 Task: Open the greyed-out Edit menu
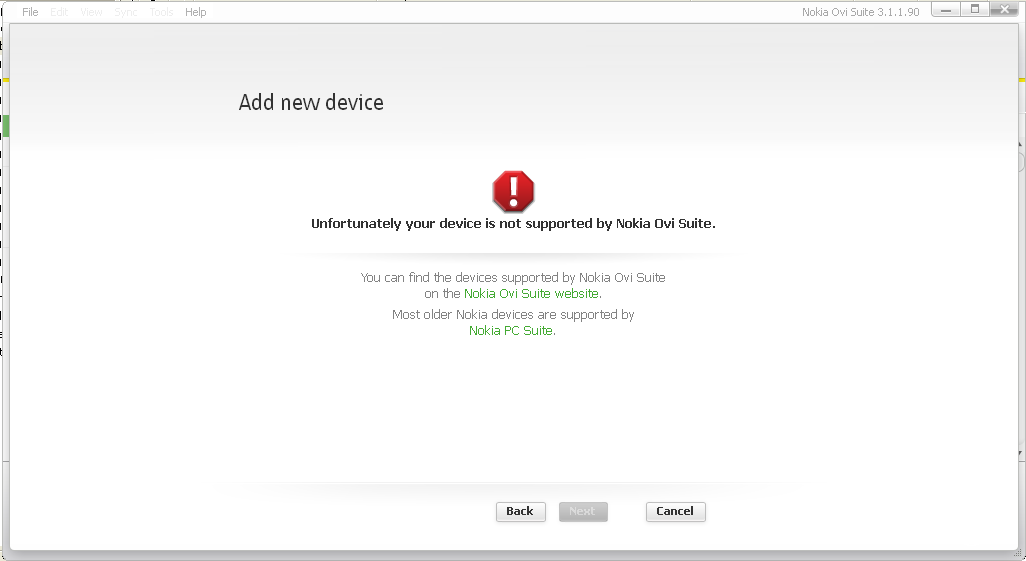coord(59,12)
